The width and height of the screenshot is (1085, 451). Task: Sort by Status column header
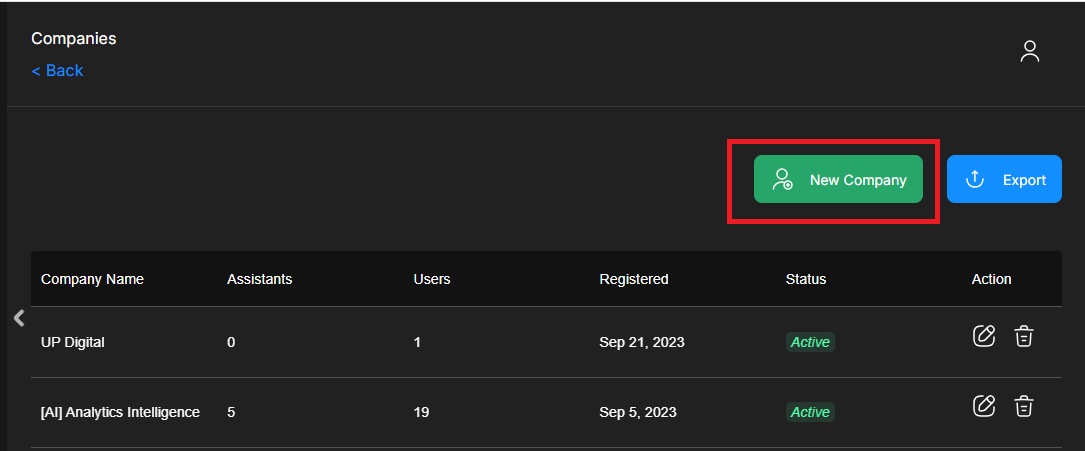tap(805, 279)
